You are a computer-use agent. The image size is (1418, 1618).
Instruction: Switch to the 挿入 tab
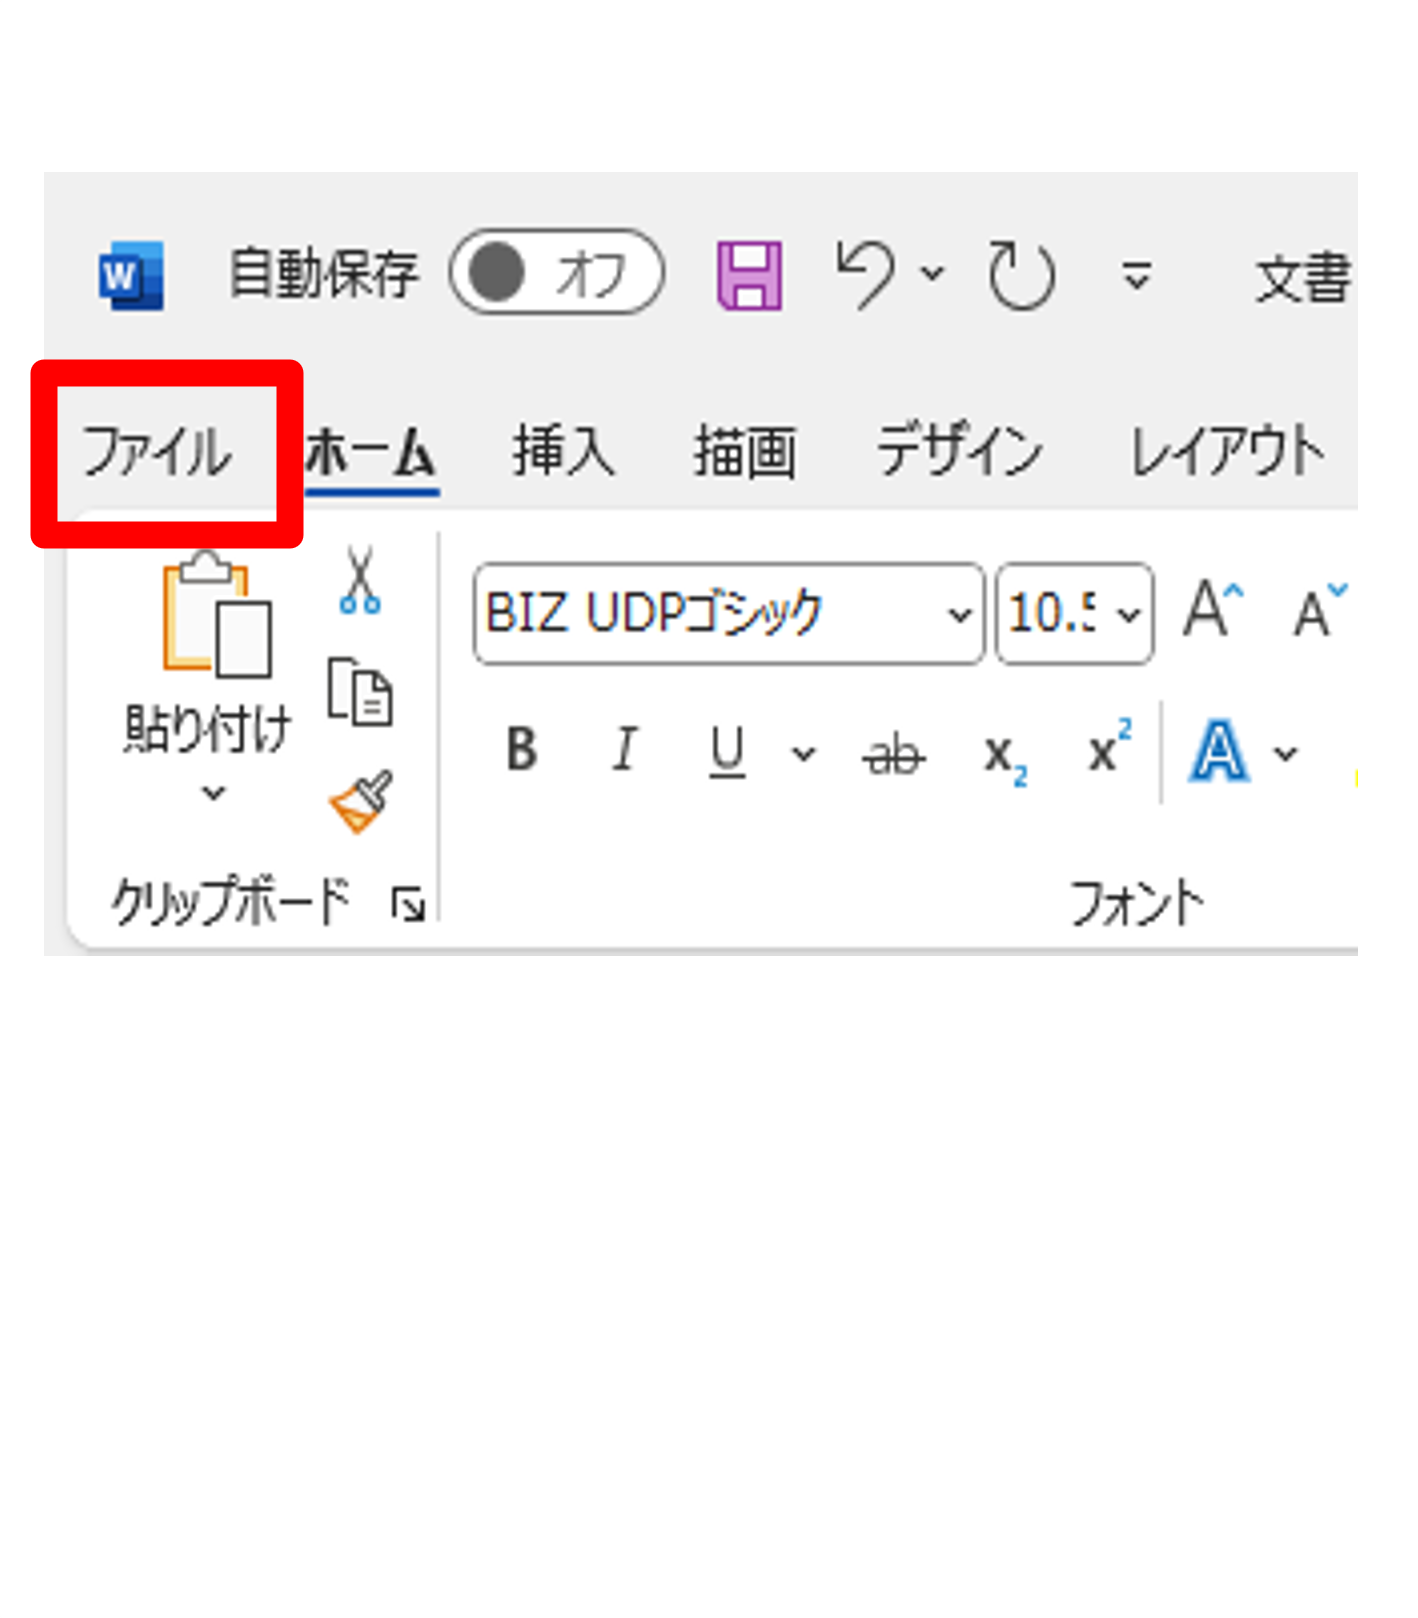(563, 451)
